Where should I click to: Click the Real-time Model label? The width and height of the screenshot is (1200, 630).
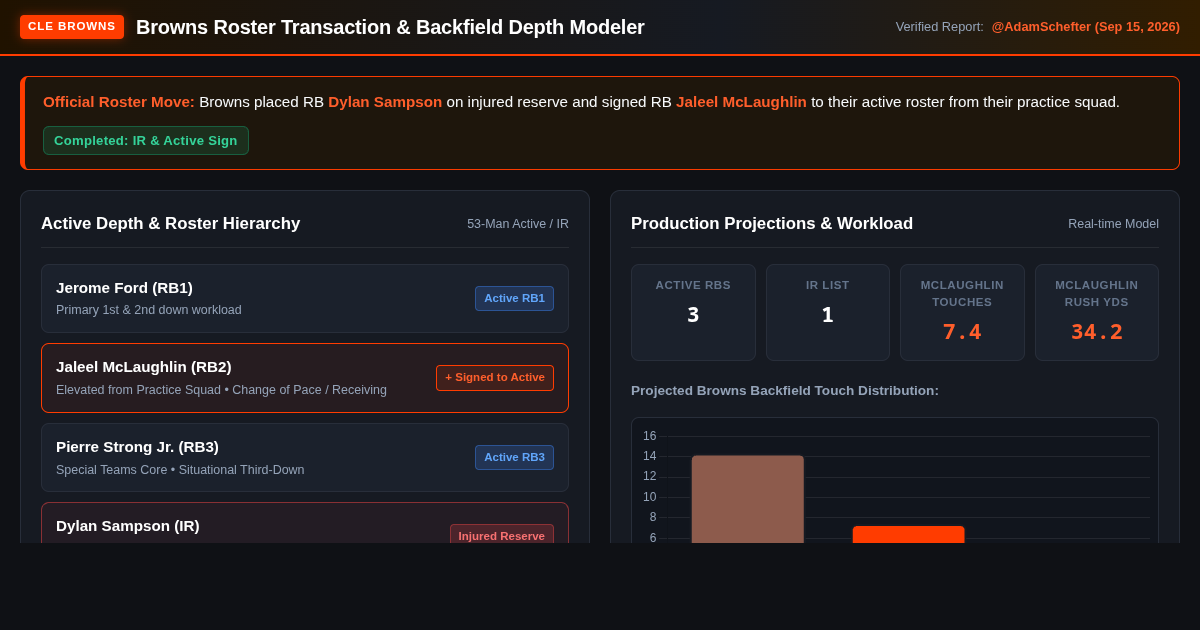[x=1113, y=224]
